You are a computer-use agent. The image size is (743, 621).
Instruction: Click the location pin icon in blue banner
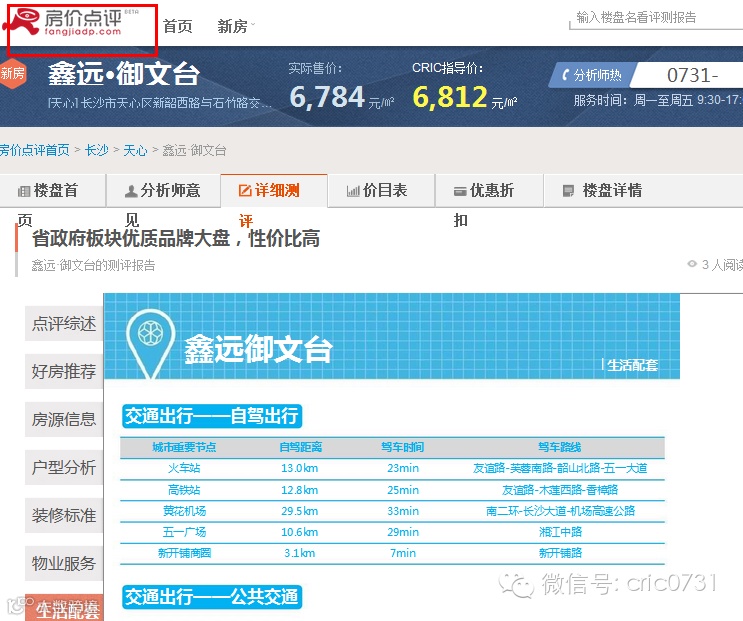[151, 344]
